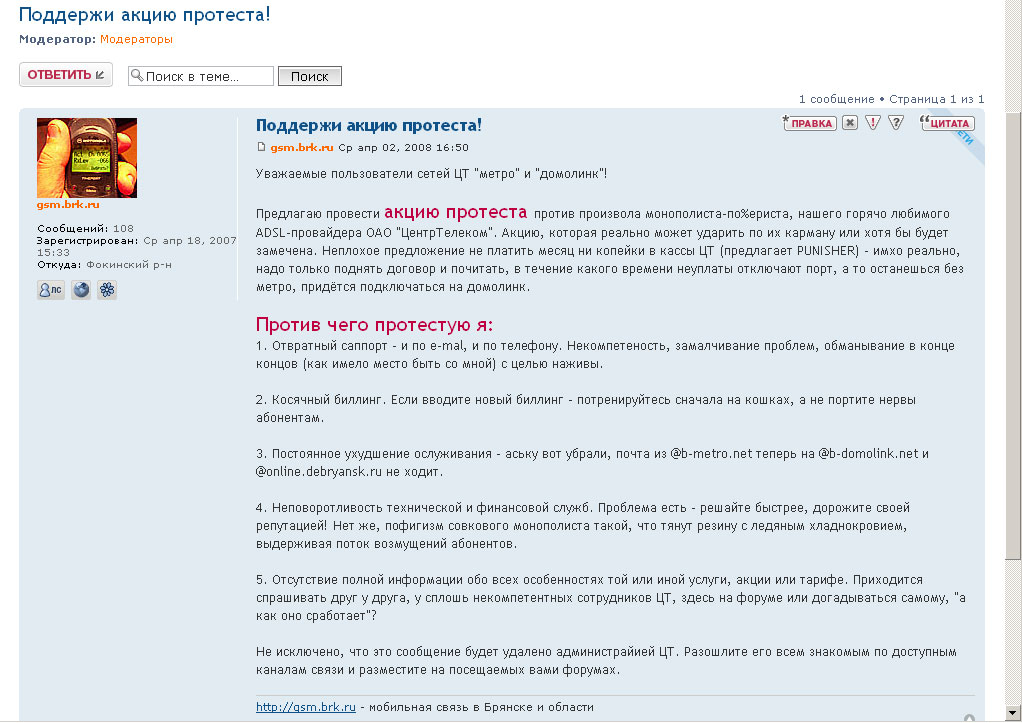Follow the http://gsm.brk.ru signature link
This screenshot has height=723, width=1022.
[x=306, y=707]
